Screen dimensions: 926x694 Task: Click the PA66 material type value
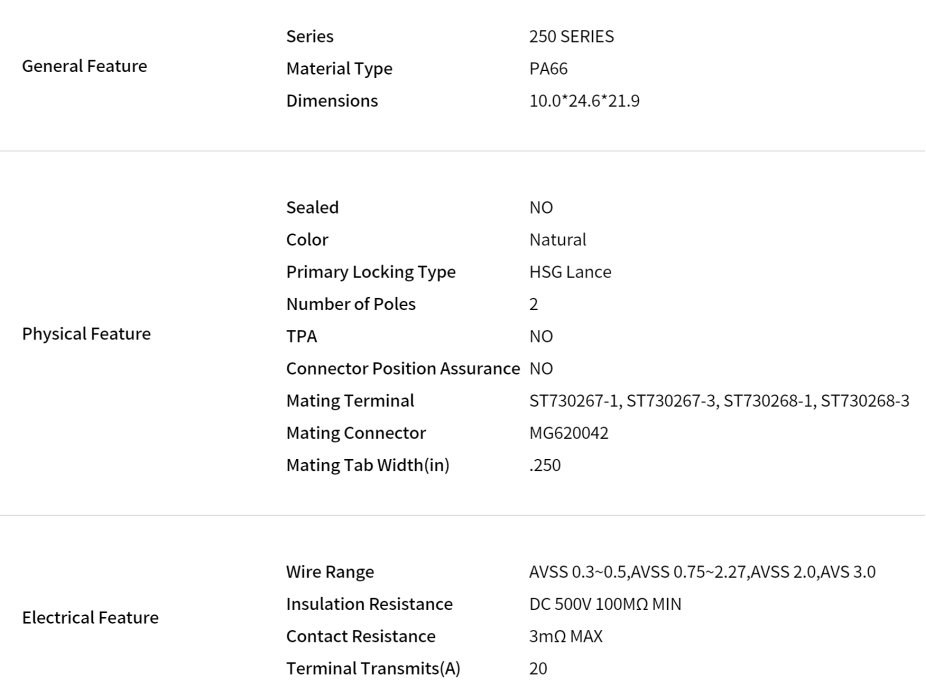coord(549,69)
